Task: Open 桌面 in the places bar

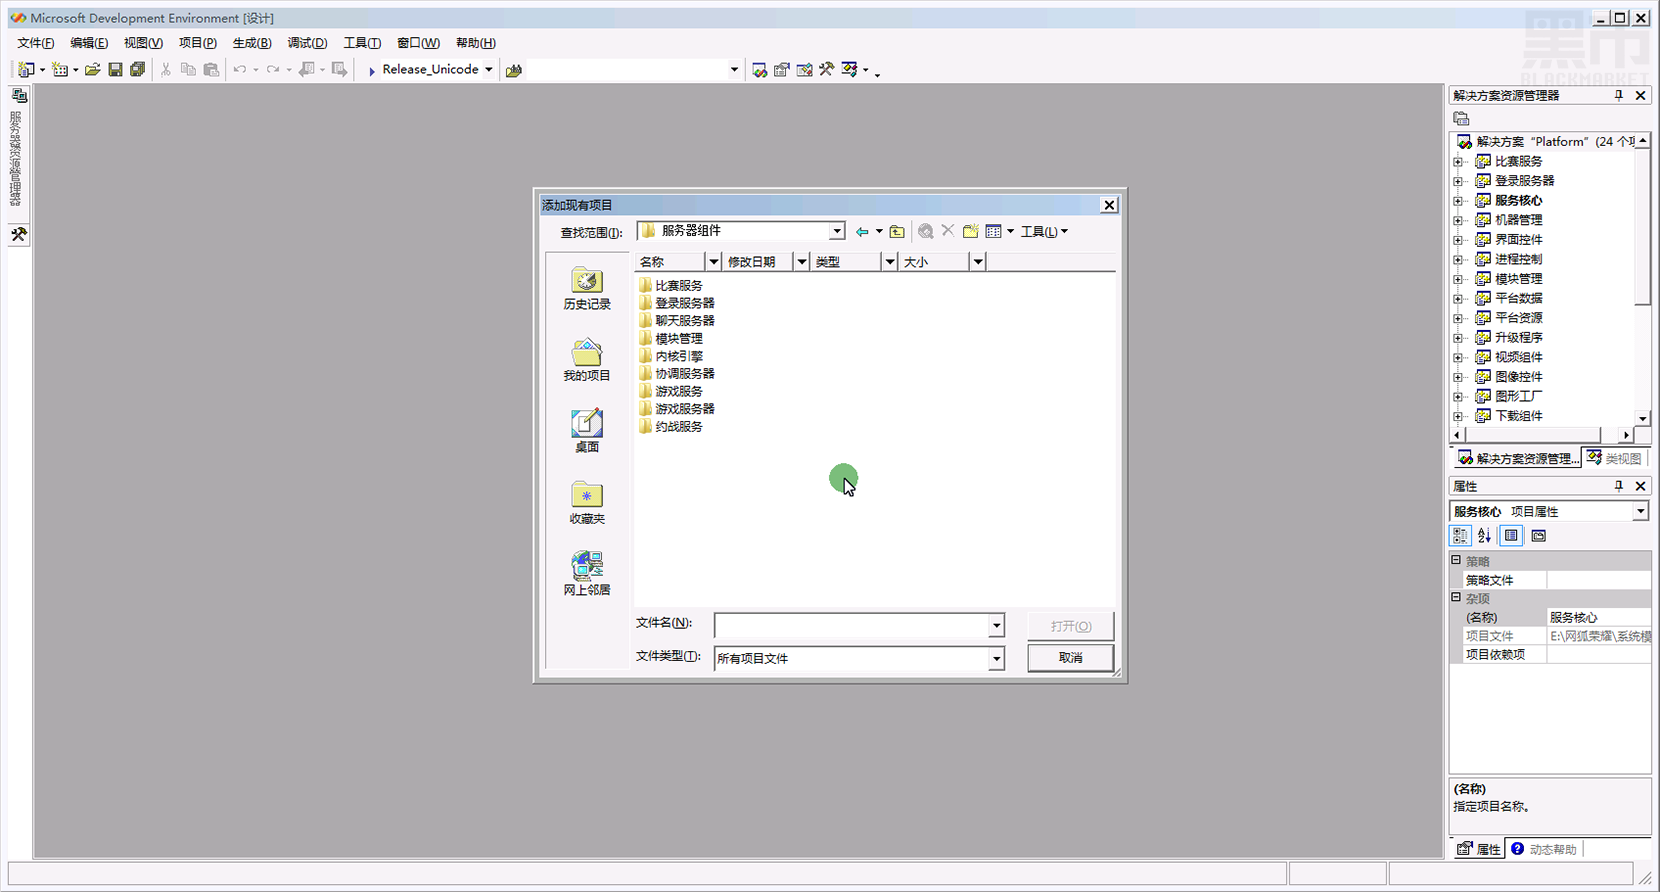Action: coord(587,431)
